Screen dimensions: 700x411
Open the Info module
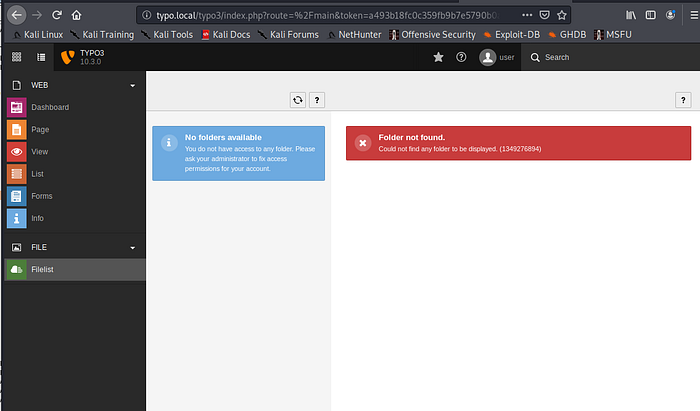(37, 218)
